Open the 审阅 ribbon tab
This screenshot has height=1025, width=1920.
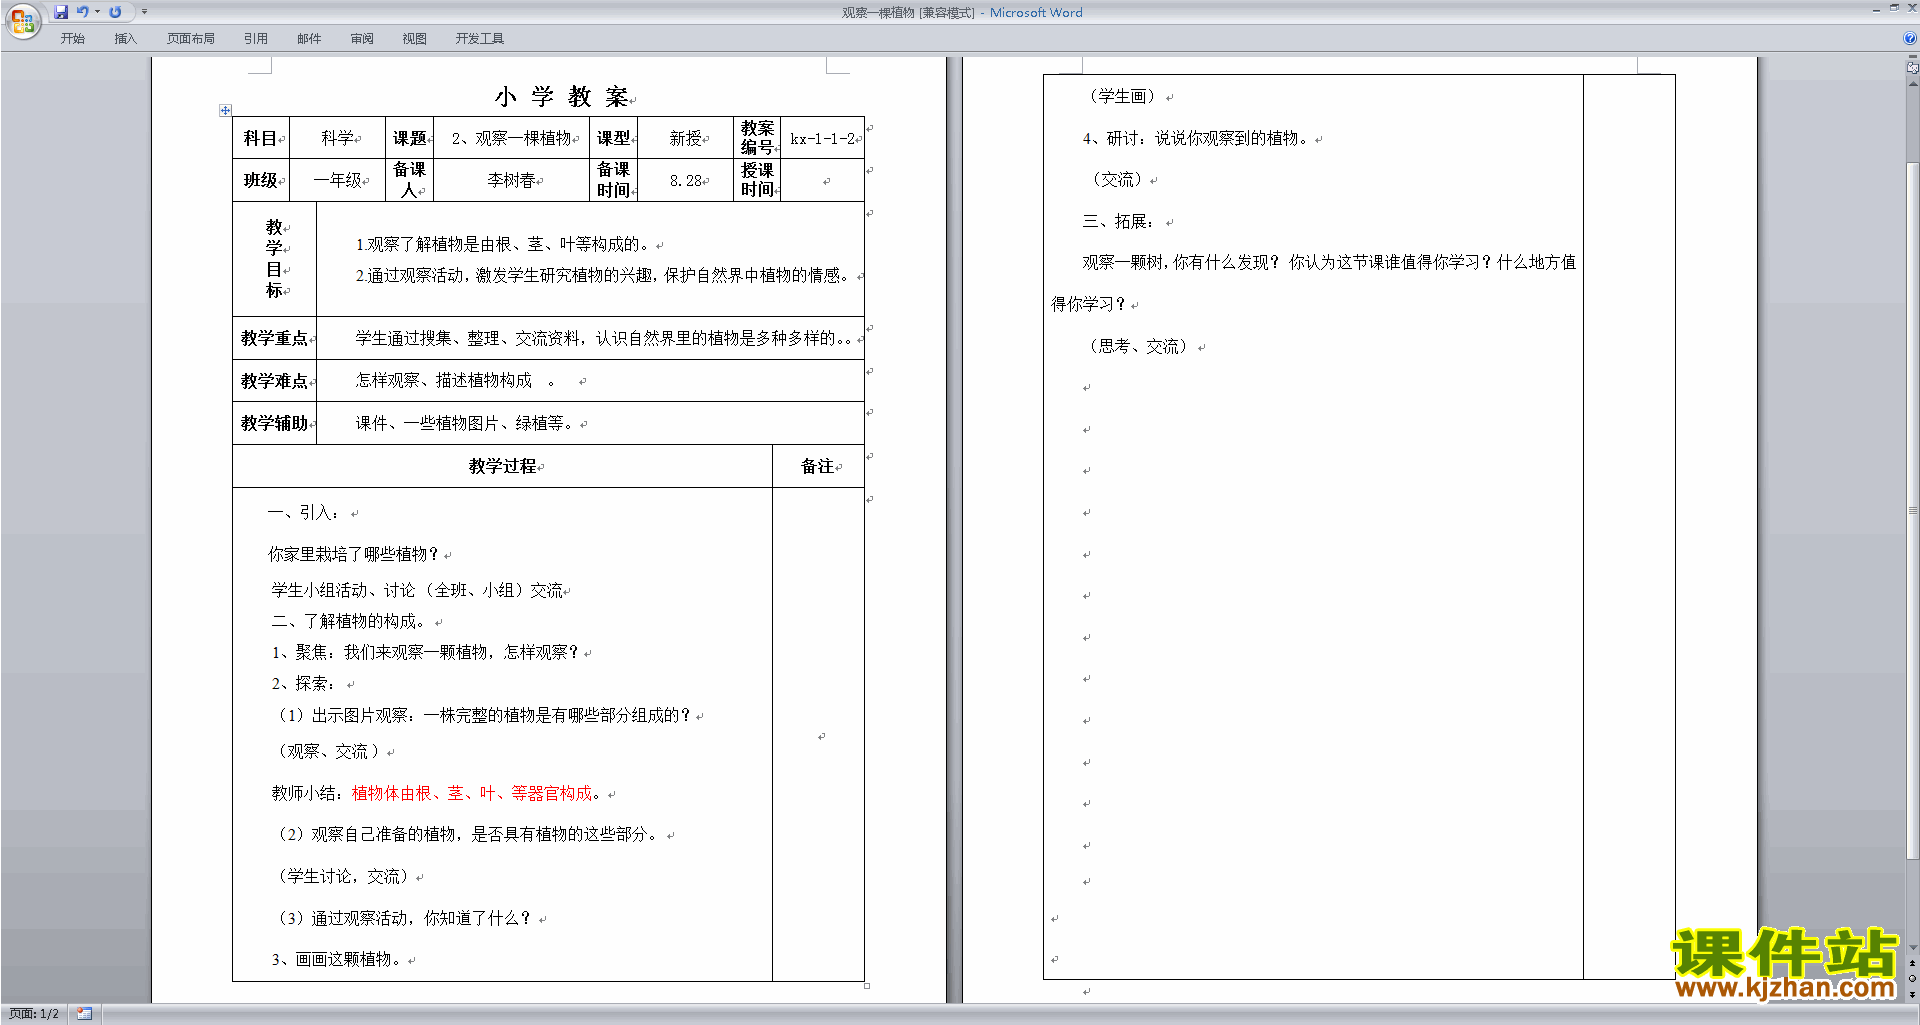click(x=362, y=38)
